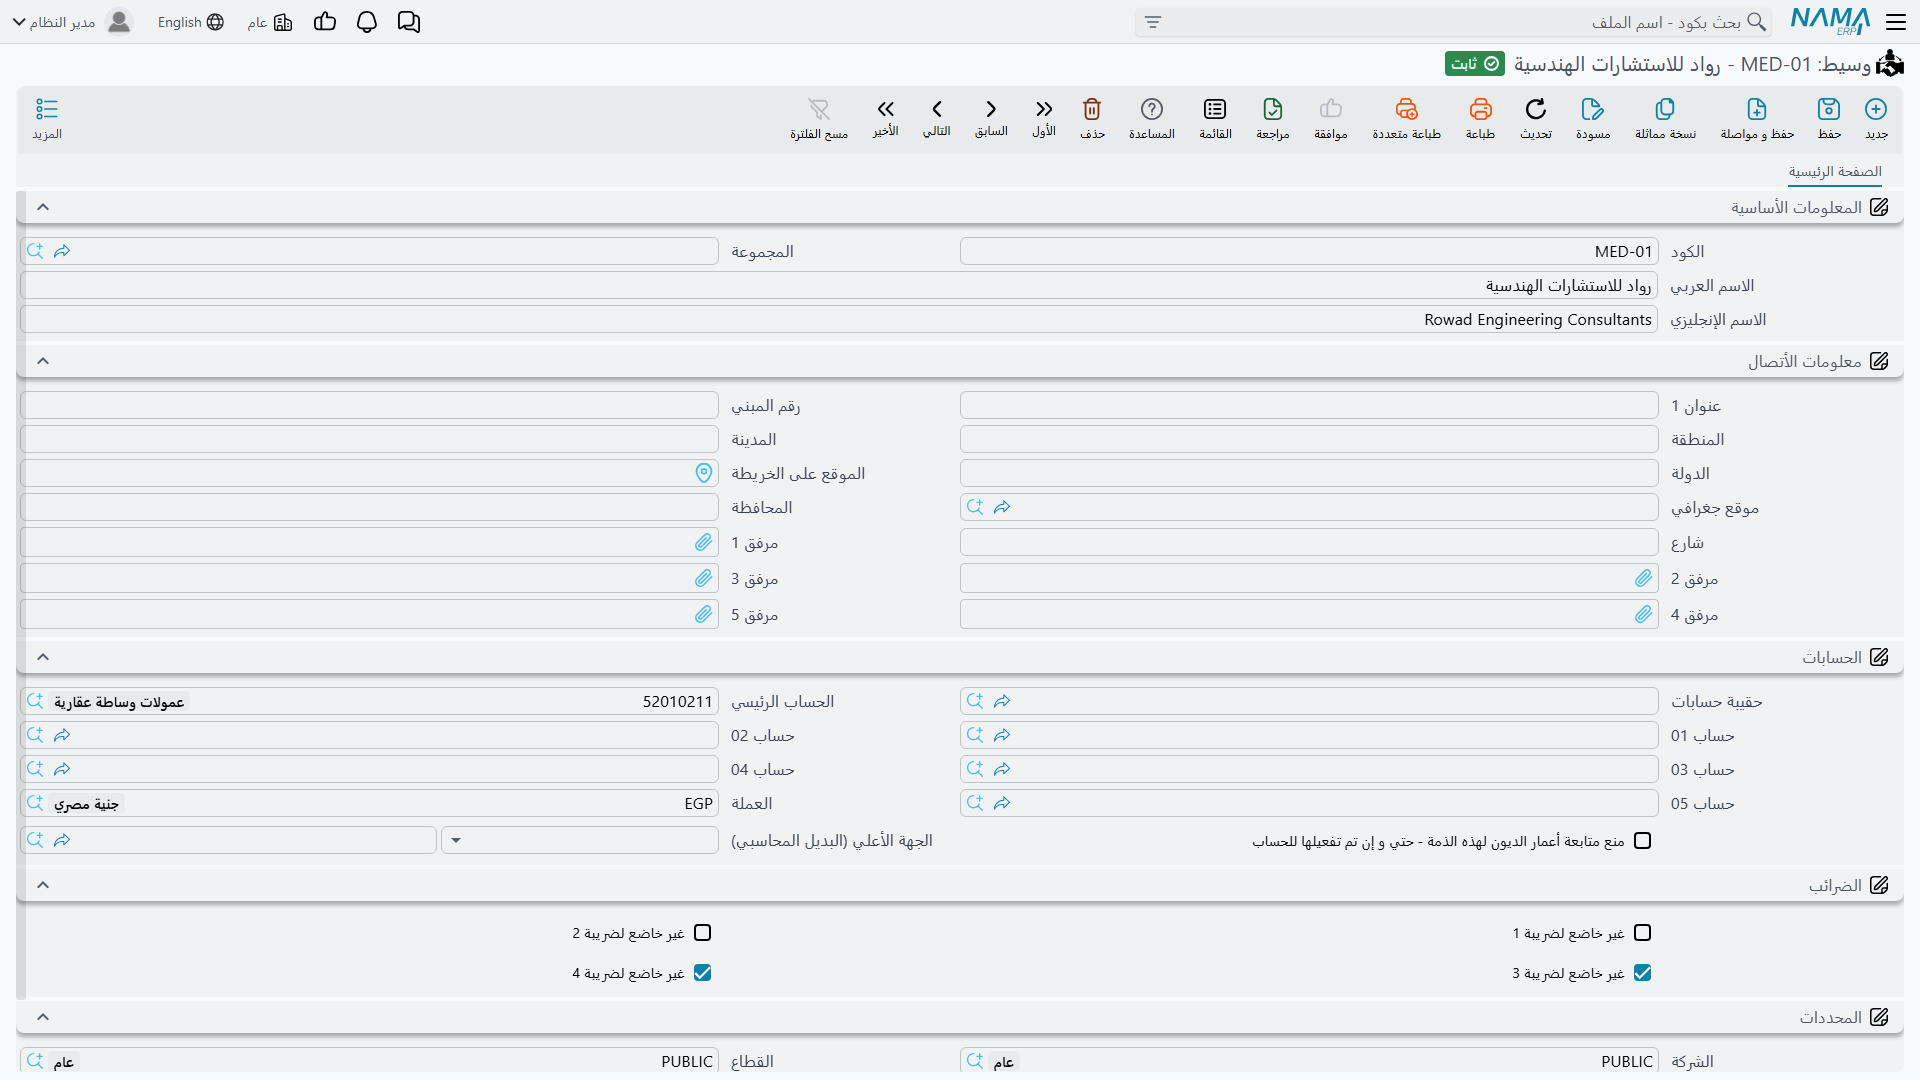Click the الشركة field showing PUBLIC
This screenshot has width=1920, height=1080.
coord(1309,1061)
